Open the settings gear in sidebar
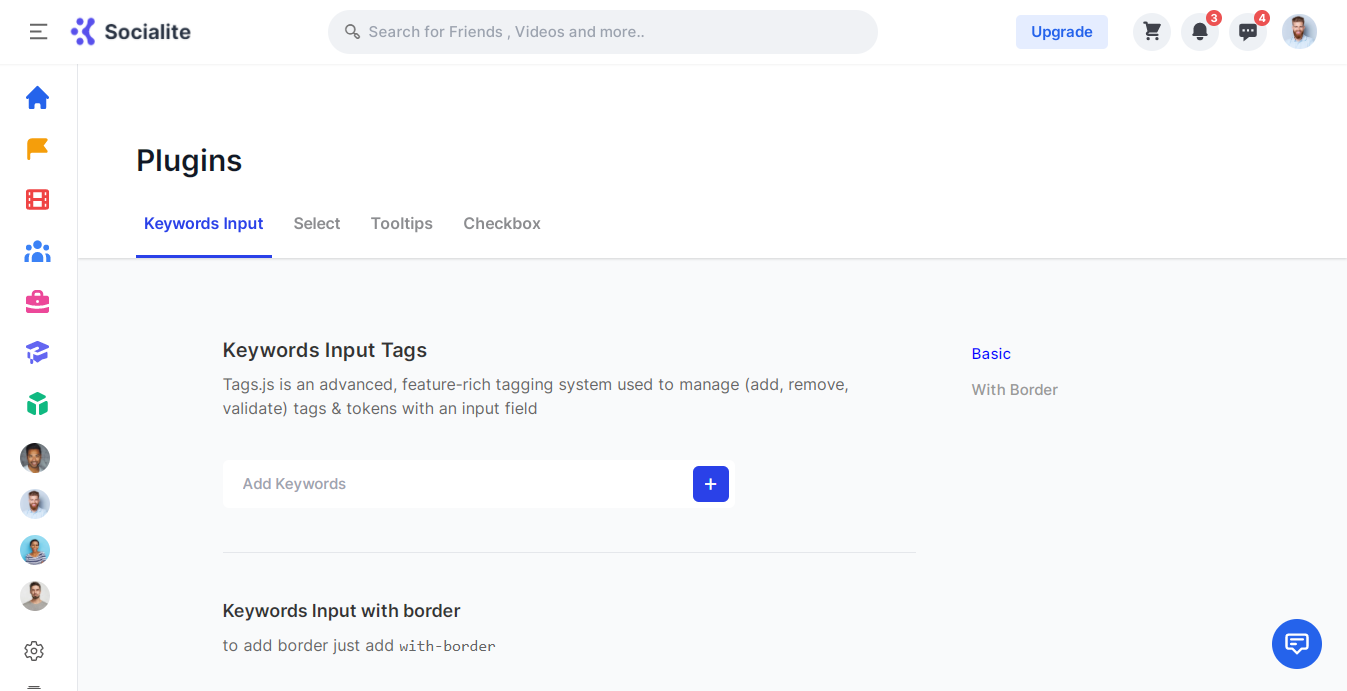Image resolution: width=1347 pixels, height=691 pixels. coord(34,651)
